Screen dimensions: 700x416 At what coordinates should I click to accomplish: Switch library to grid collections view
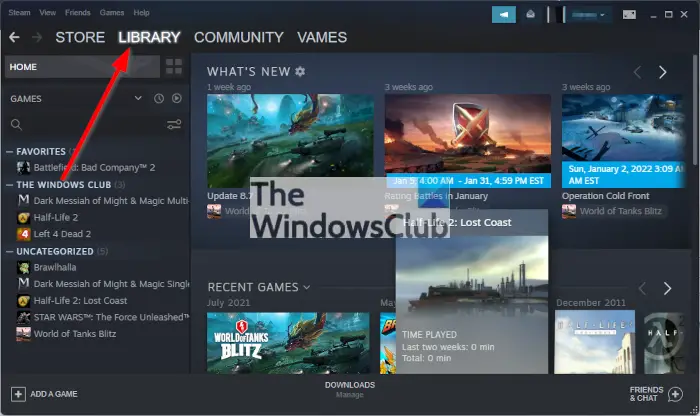(174, 67)
